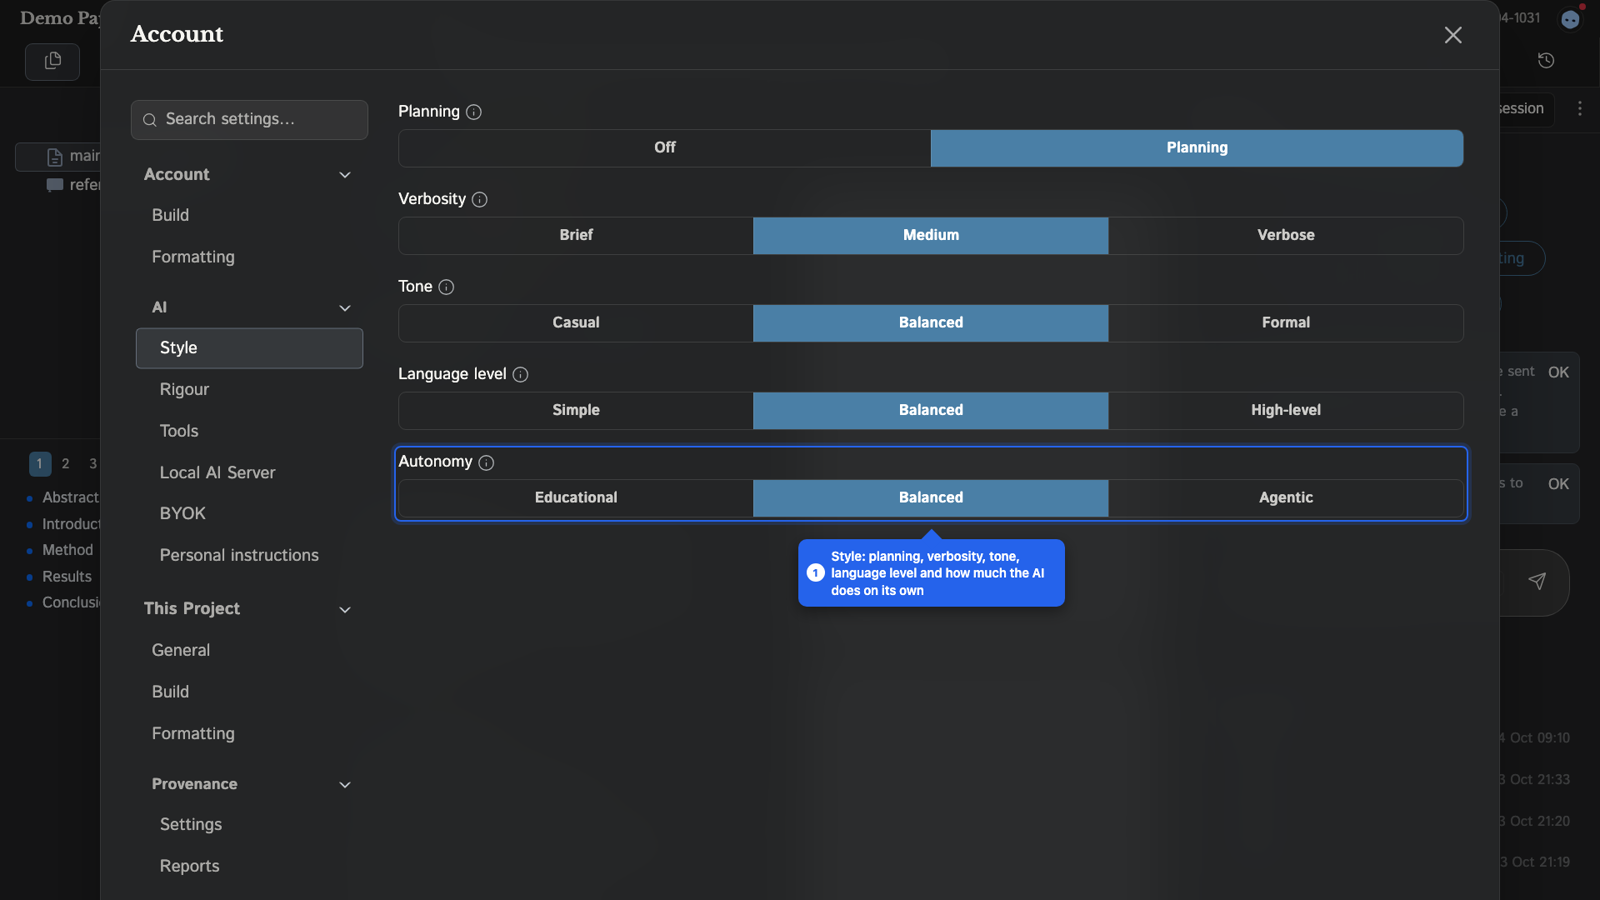The image size is (1600, 900).
Task: Set Autonomy to Educational
Action: click(x=576, y=498)
